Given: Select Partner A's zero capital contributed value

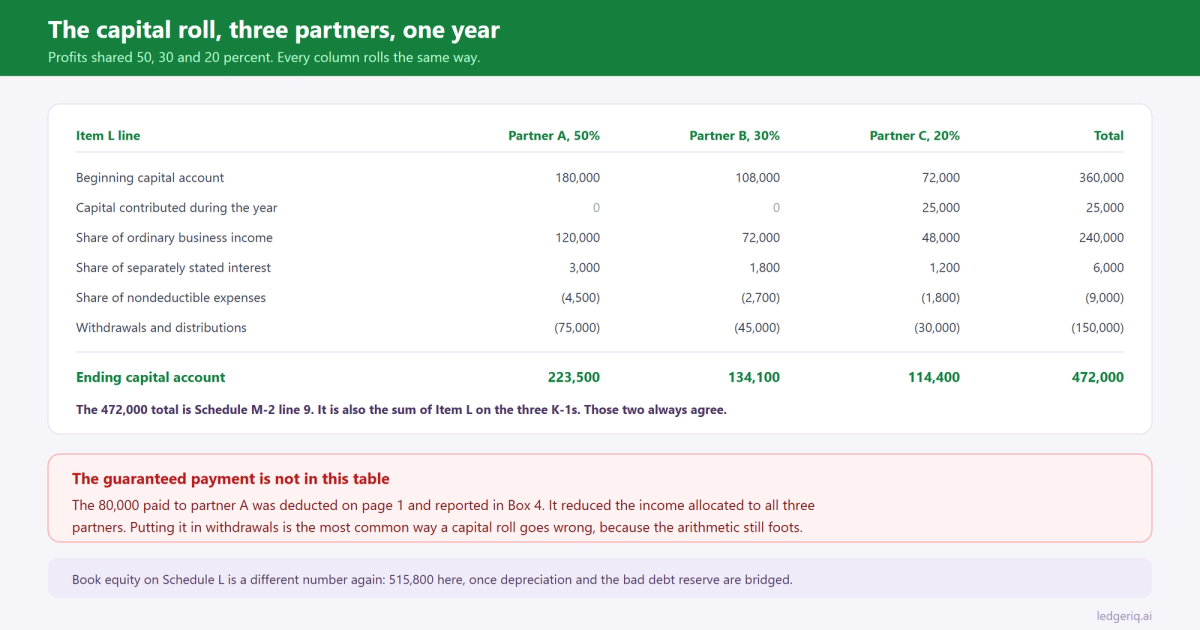Looking at the screenshot, I should [596, 208].
